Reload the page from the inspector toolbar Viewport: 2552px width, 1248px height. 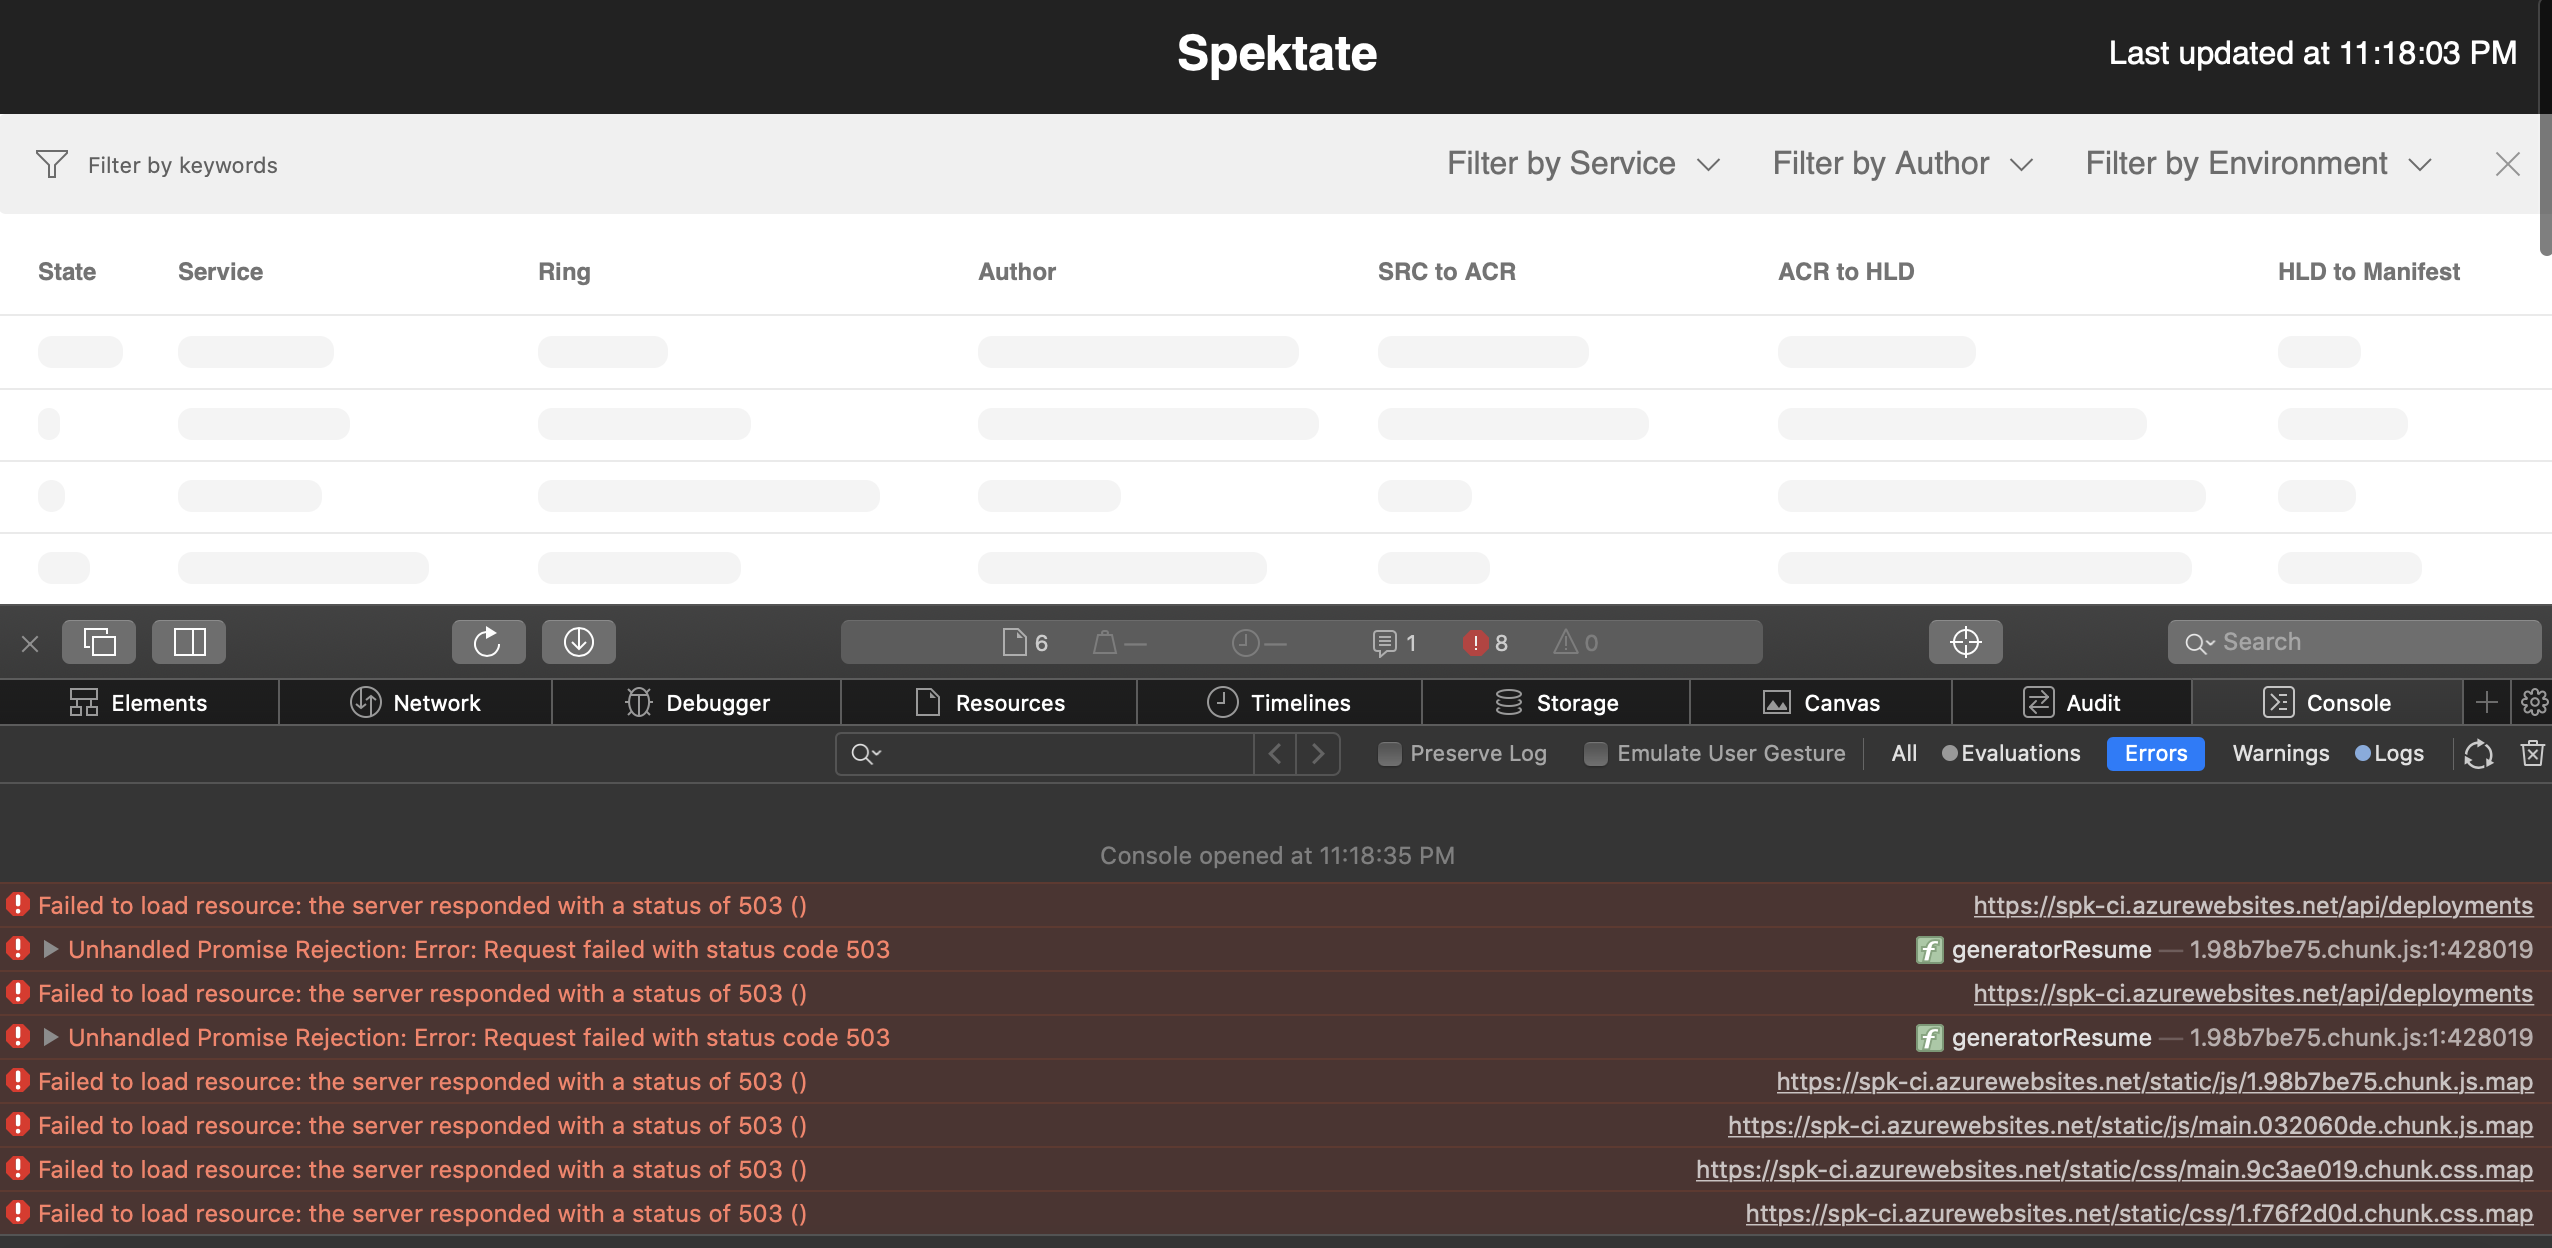tap(488, 641)
